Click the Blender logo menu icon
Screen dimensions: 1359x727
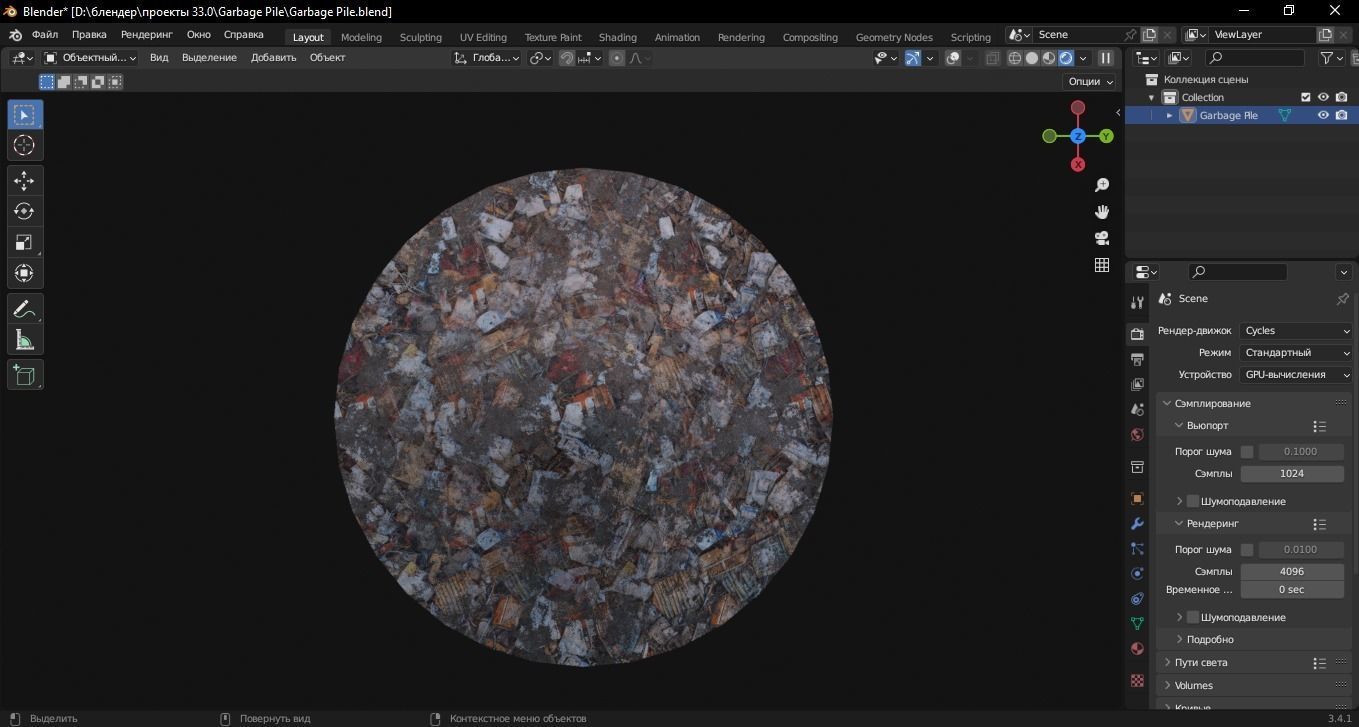pos(16,35)
